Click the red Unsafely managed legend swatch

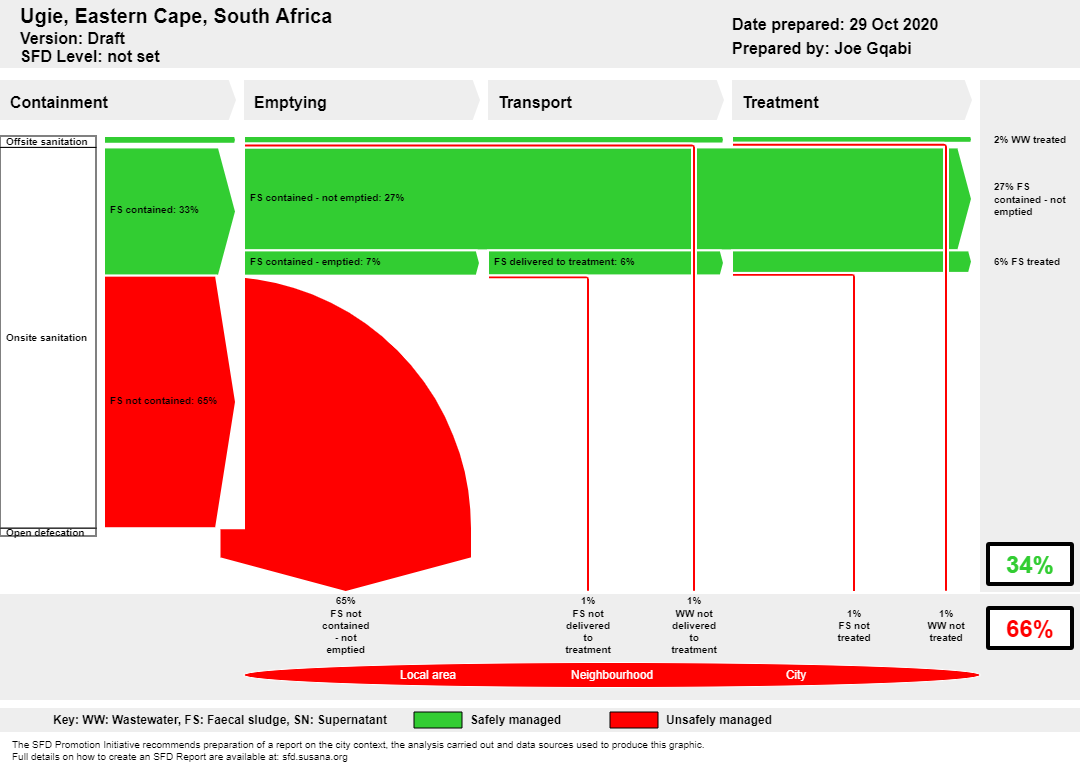(x=634, y=720)
